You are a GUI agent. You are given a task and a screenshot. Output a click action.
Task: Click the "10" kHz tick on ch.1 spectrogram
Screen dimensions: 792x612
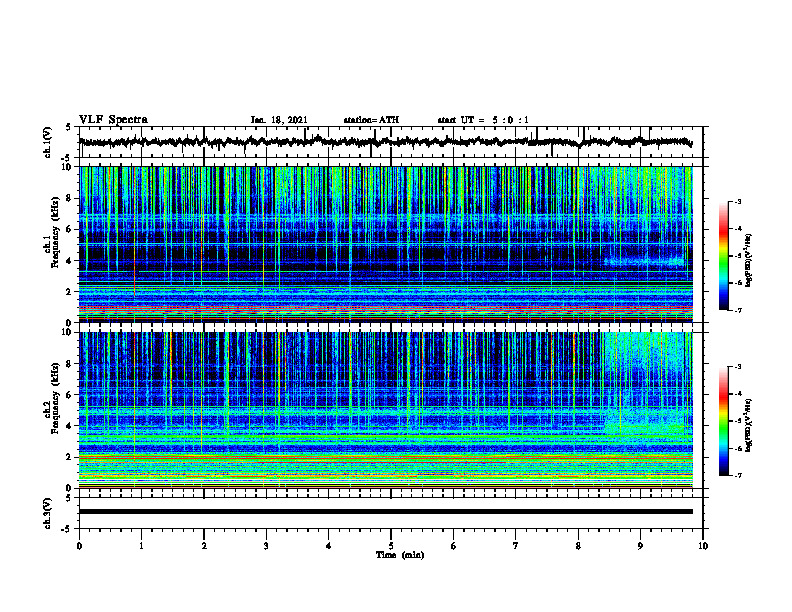point(68,167)
